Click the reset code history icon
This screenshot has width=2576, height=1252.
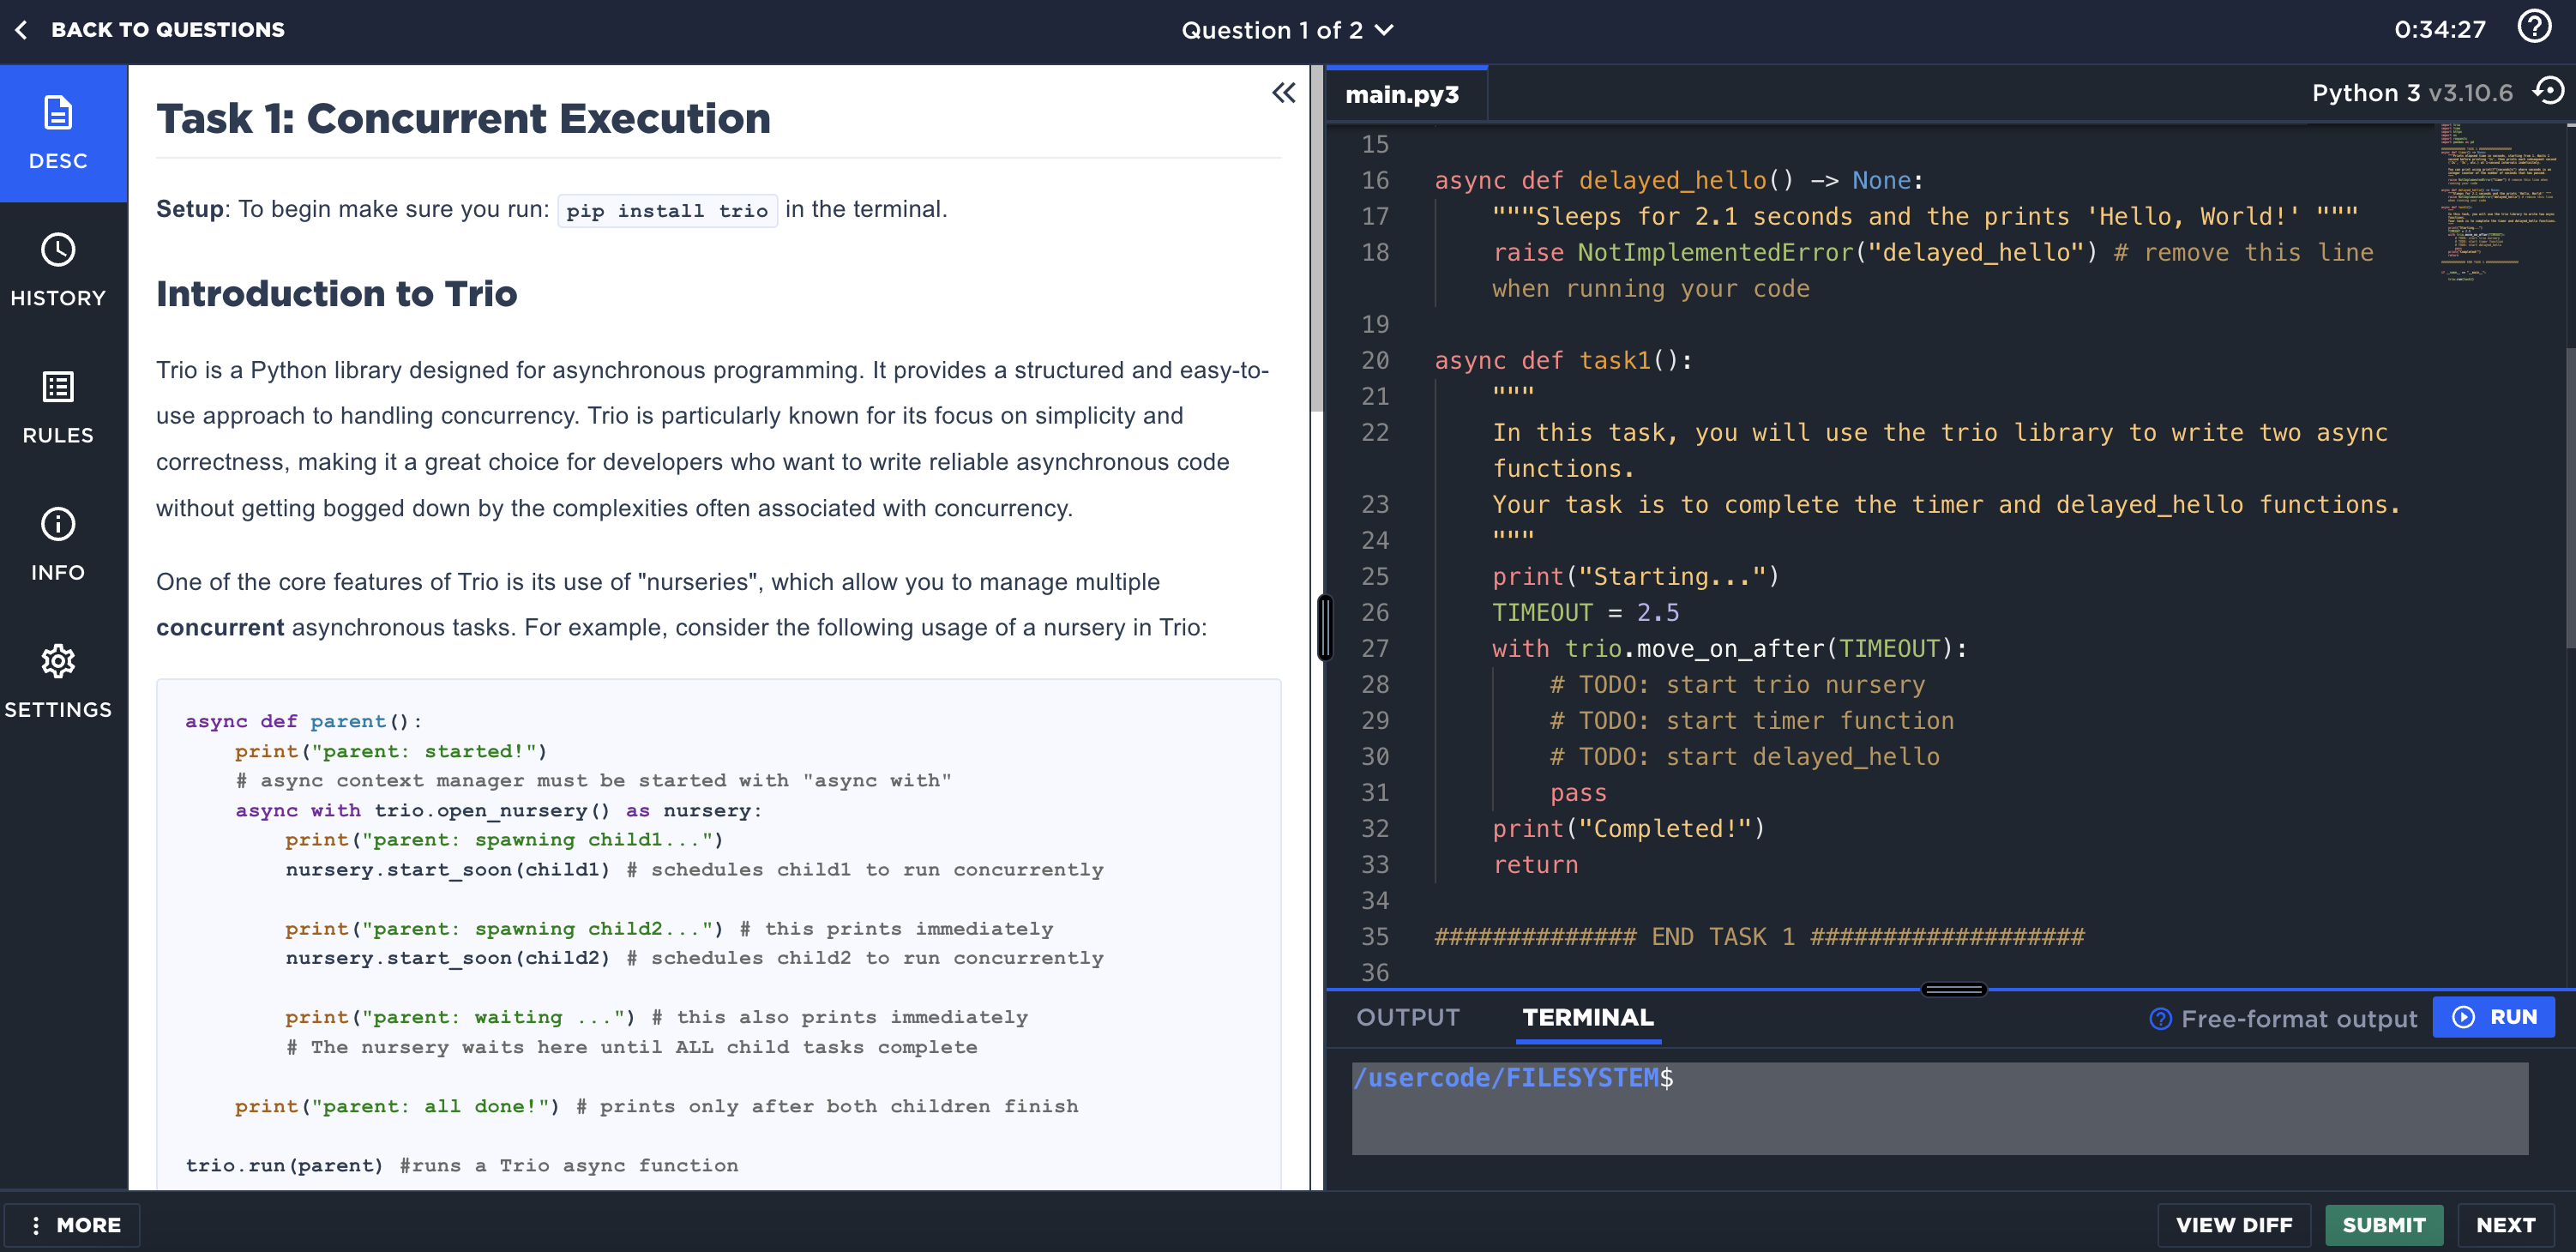2548,92
